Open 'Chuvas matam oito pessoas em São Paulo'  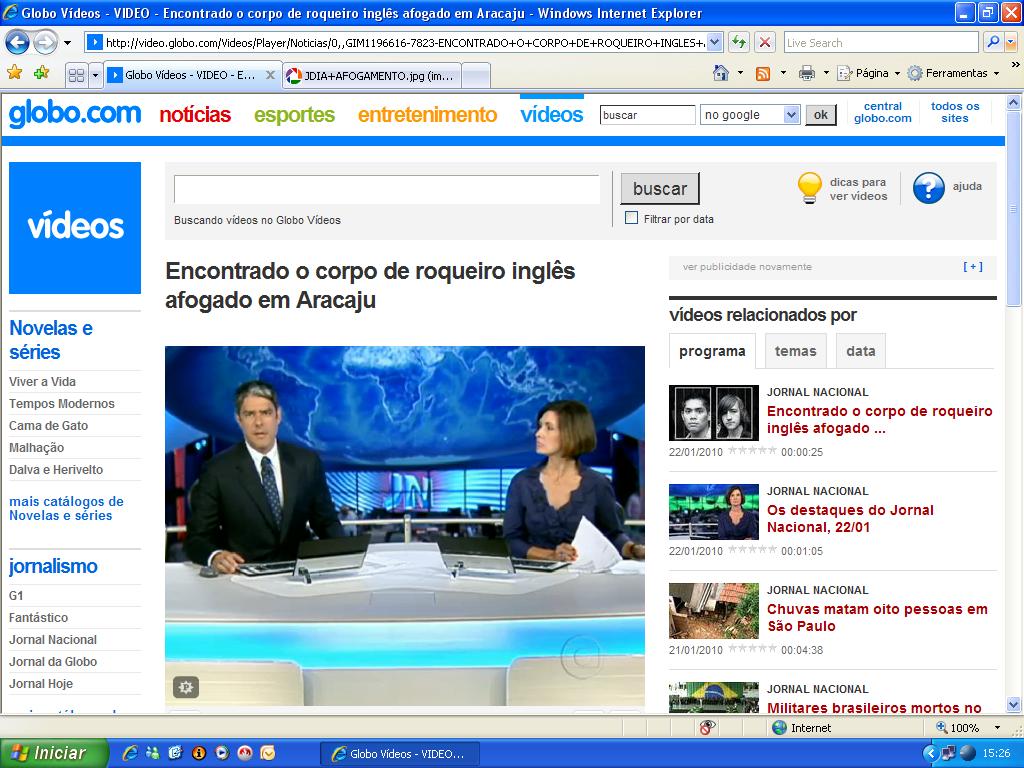point(877,618)
